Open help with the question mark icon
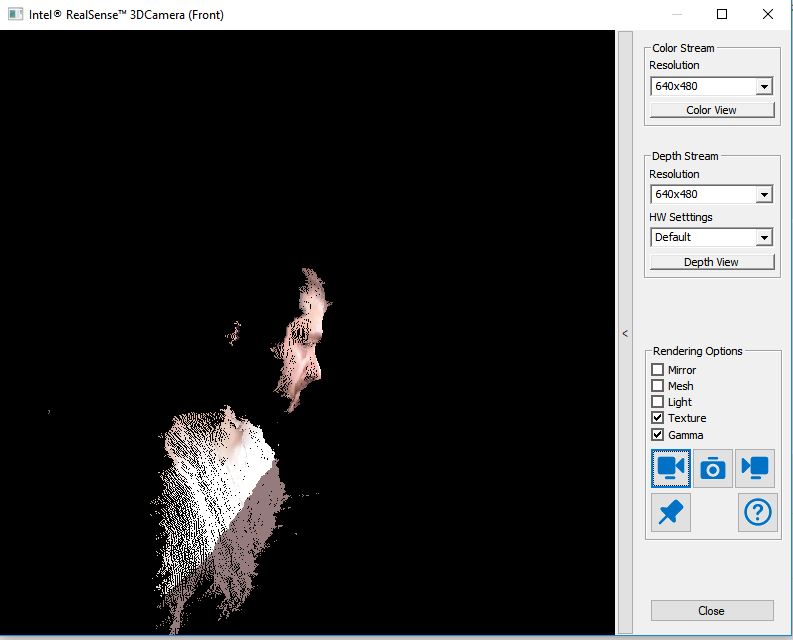Viewport: 793px width, 640px height. point(758,512)
